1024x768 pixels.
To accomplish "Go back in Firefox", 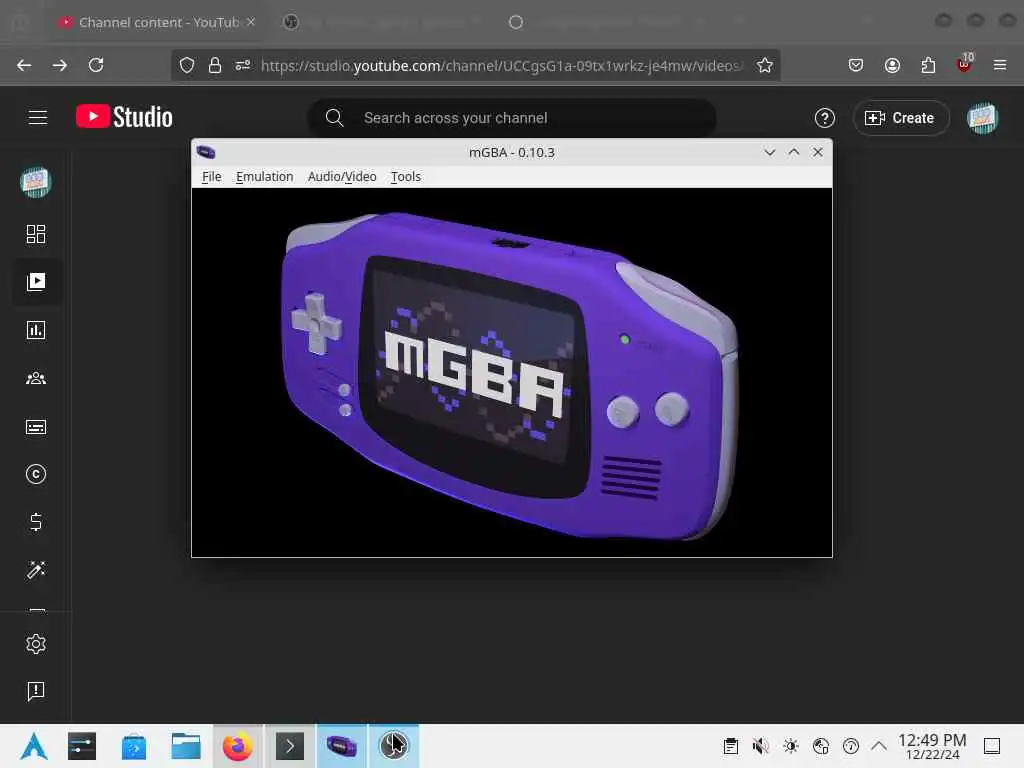I will 24,65.
